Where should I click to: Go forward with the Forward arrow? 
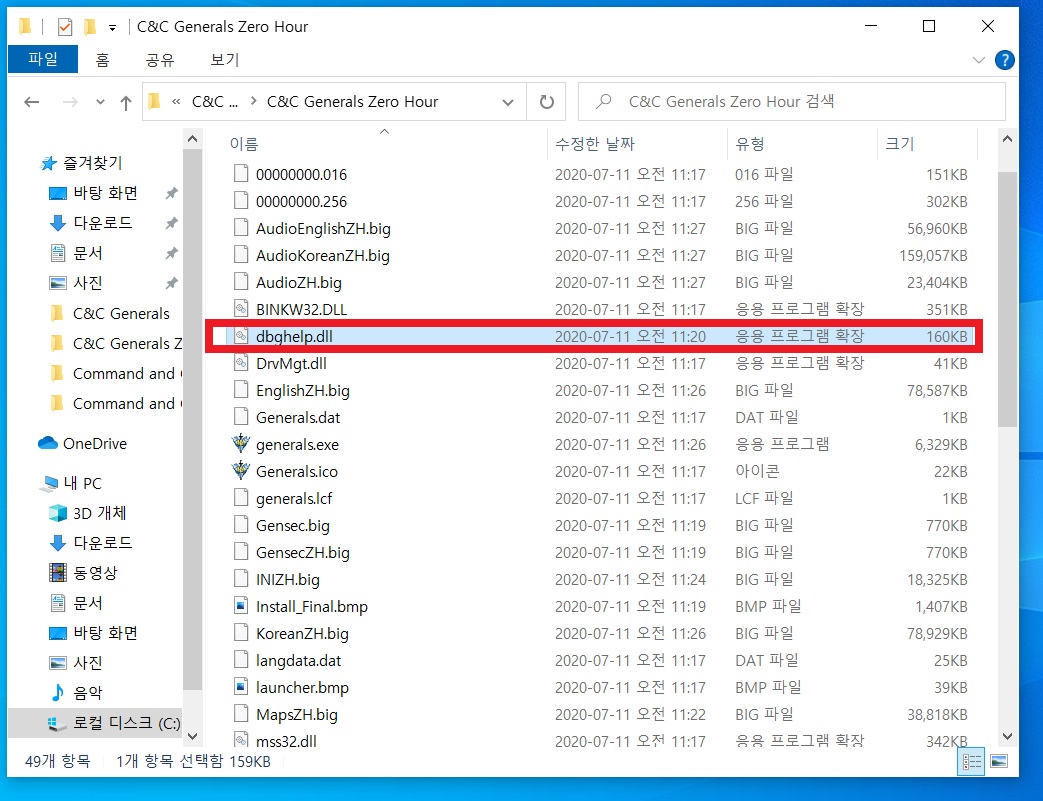pyautogui.click(x=70, y=102)
